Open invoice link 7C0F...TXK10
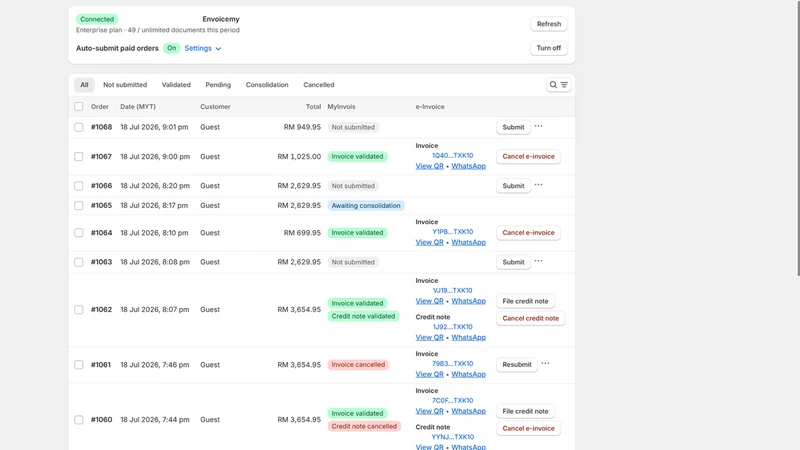The image size is (800, 450). [453, 401]
